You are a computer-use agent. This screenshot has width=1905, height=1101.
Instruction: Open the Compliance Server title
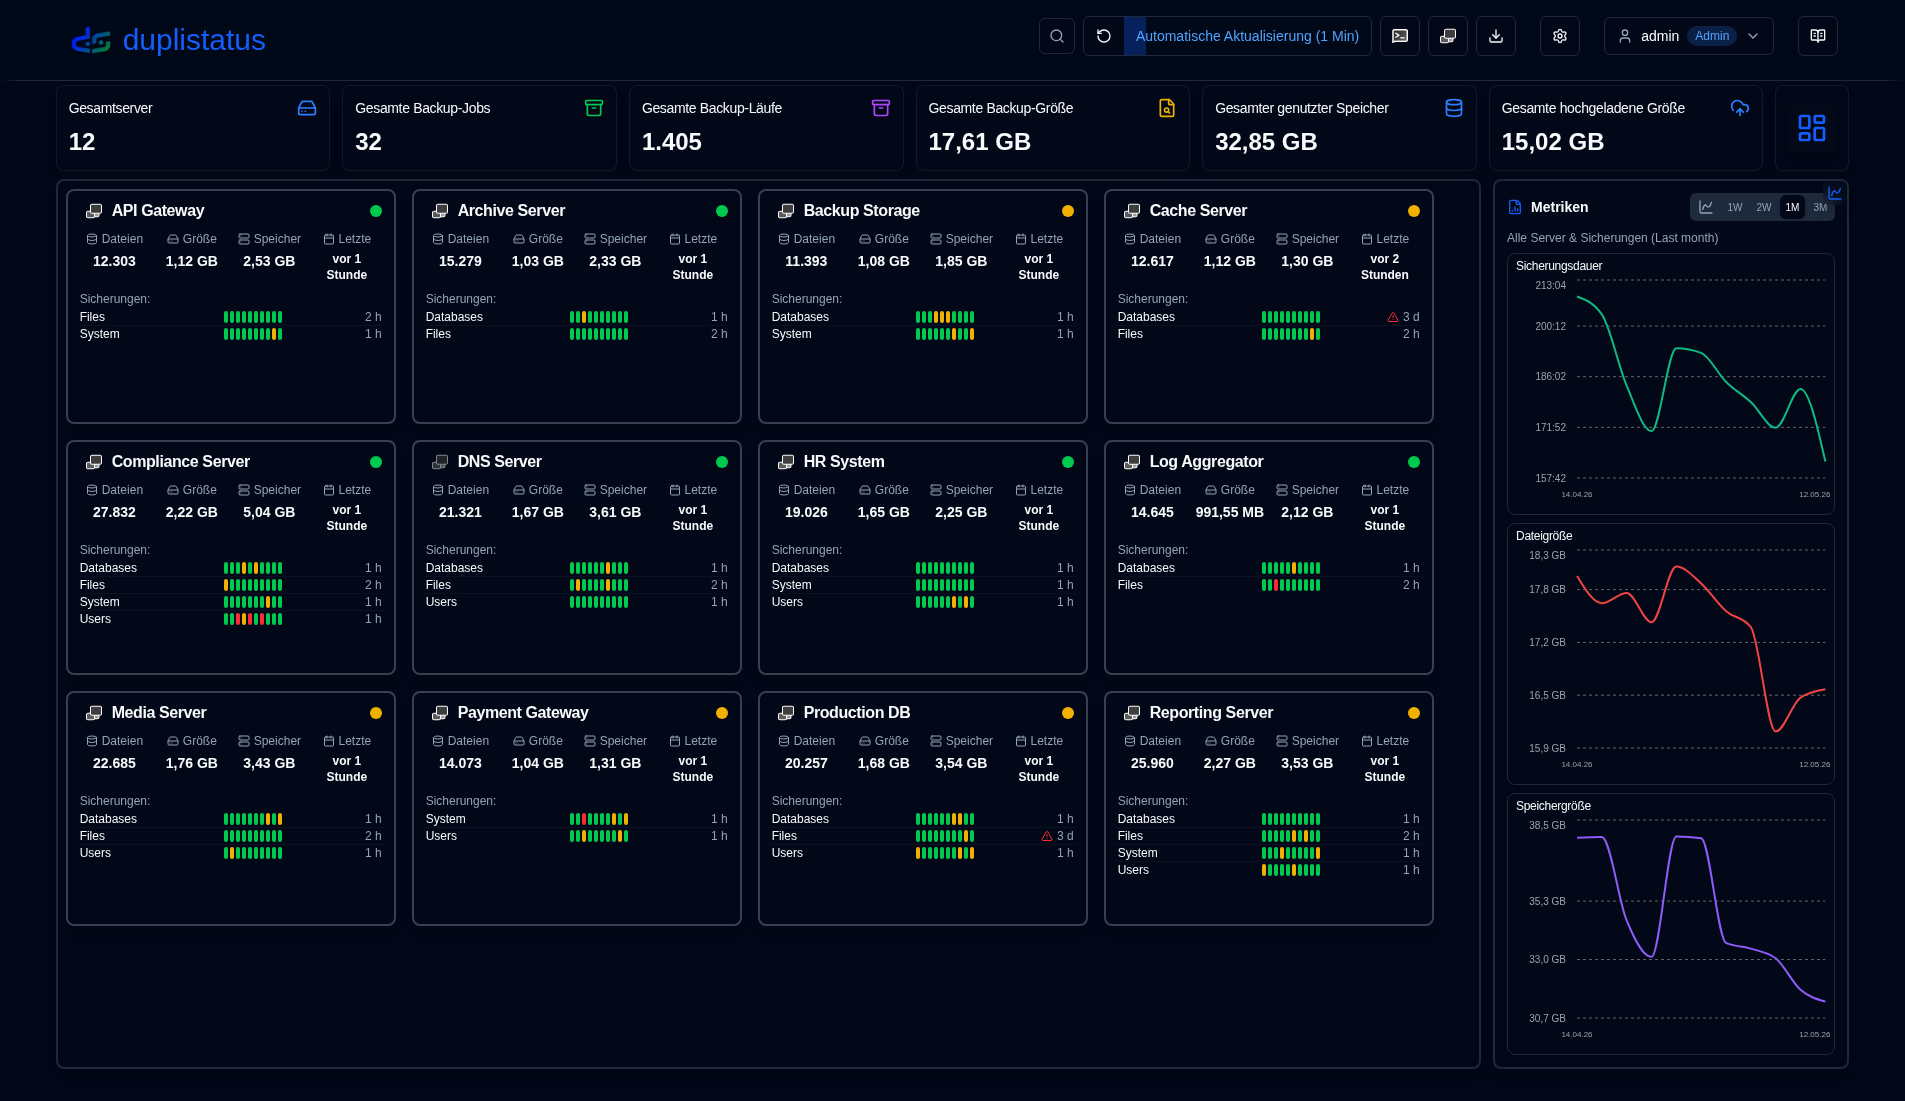coord(181,462)
